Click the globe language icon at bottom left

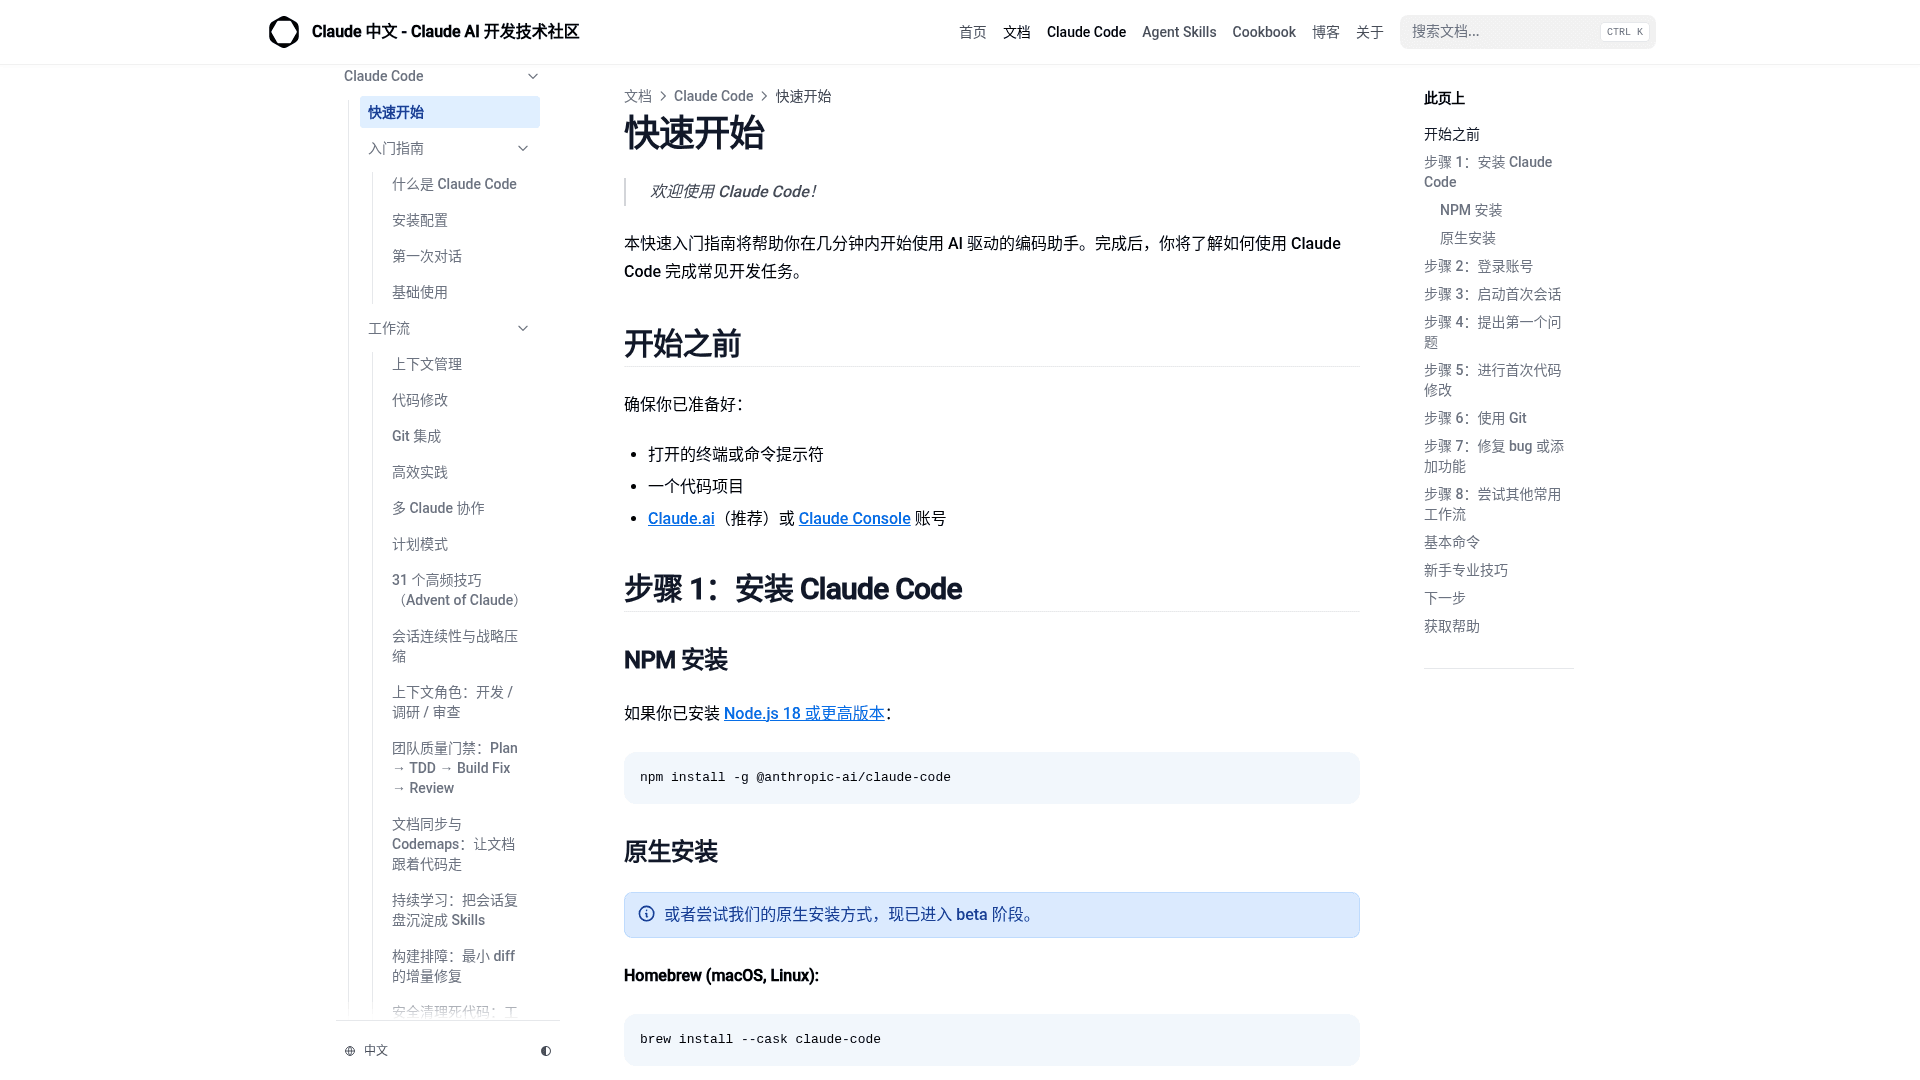(x=349, y=1050)
